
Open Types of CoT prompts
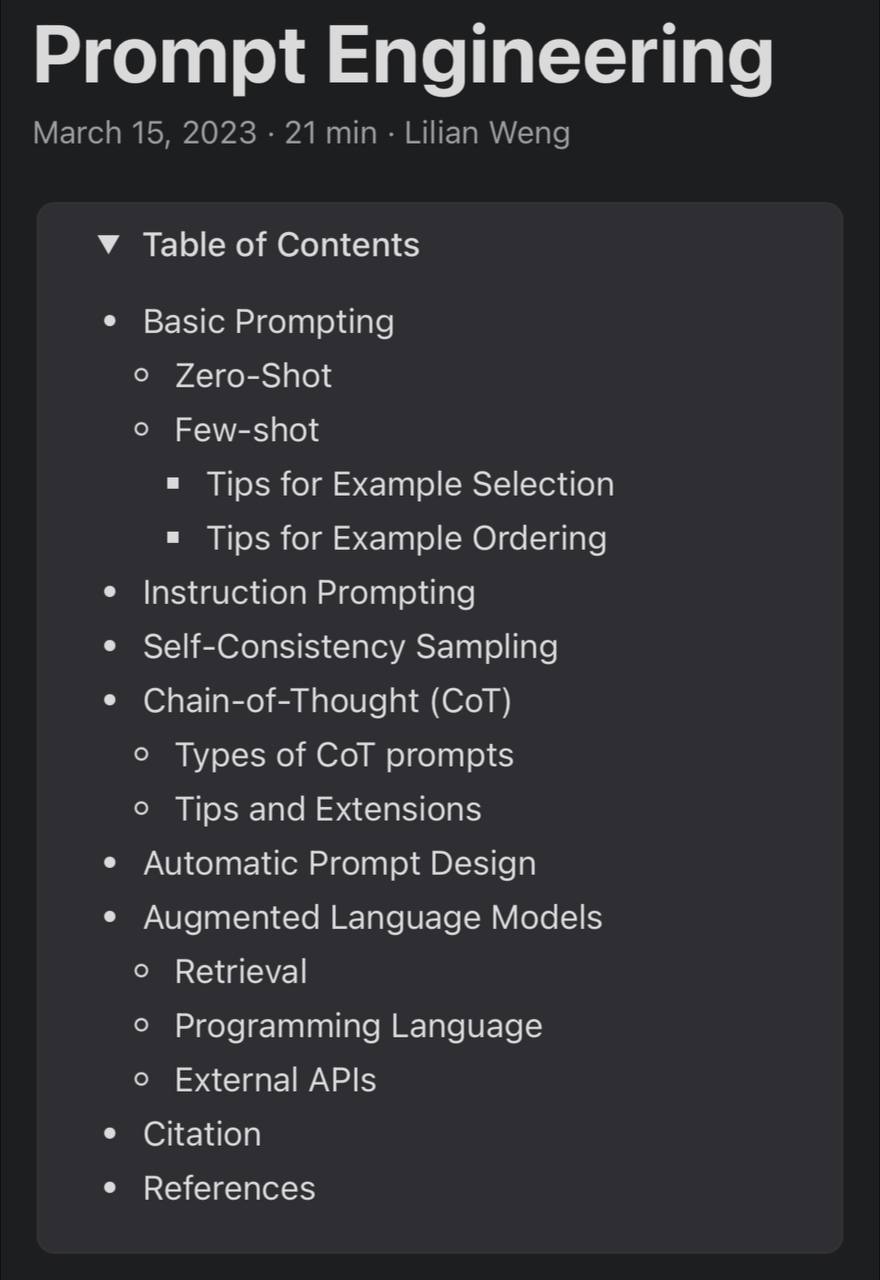point(344,755)
